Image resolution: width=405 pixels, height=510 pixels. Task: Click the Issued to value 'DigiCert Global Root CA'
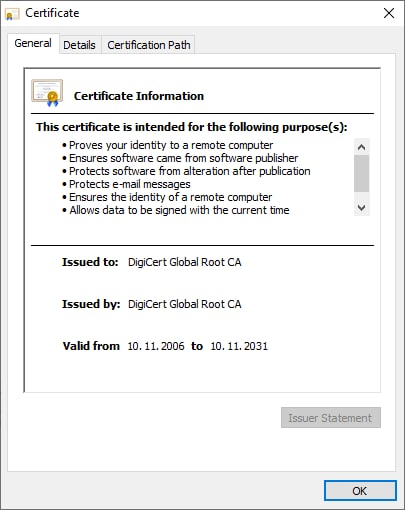184,262
